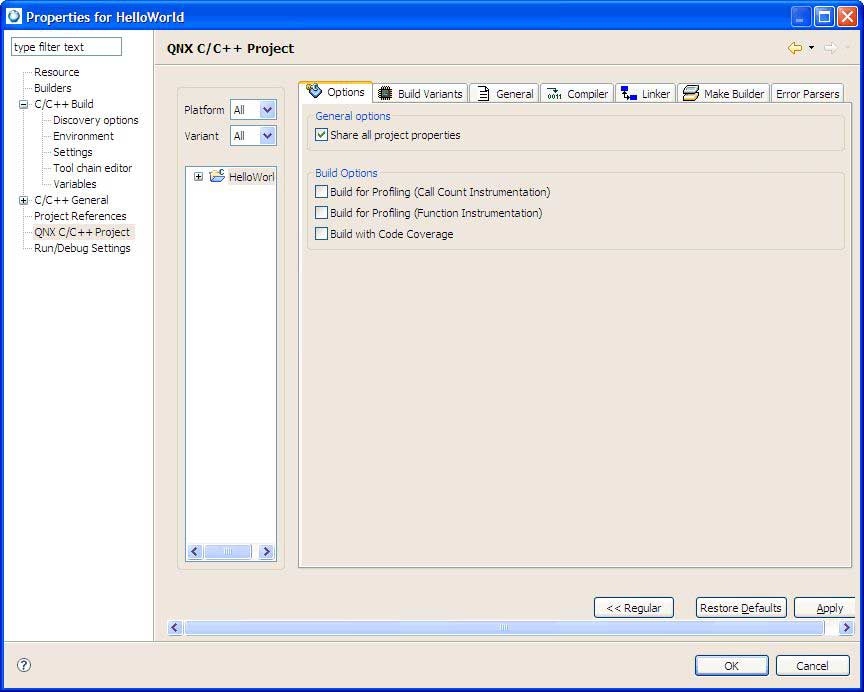Select the Compiler tab icon
The width and height of the screenshot is (864, 692).
553,93
